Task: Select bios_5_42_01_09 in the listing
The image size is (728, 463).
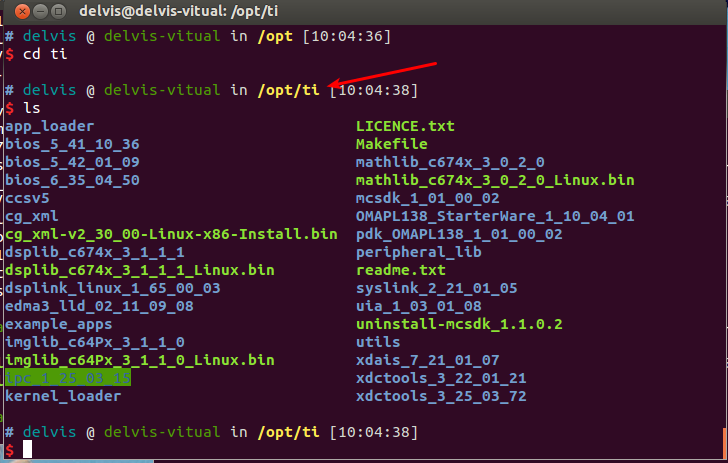Action: (x=72, y=163)
